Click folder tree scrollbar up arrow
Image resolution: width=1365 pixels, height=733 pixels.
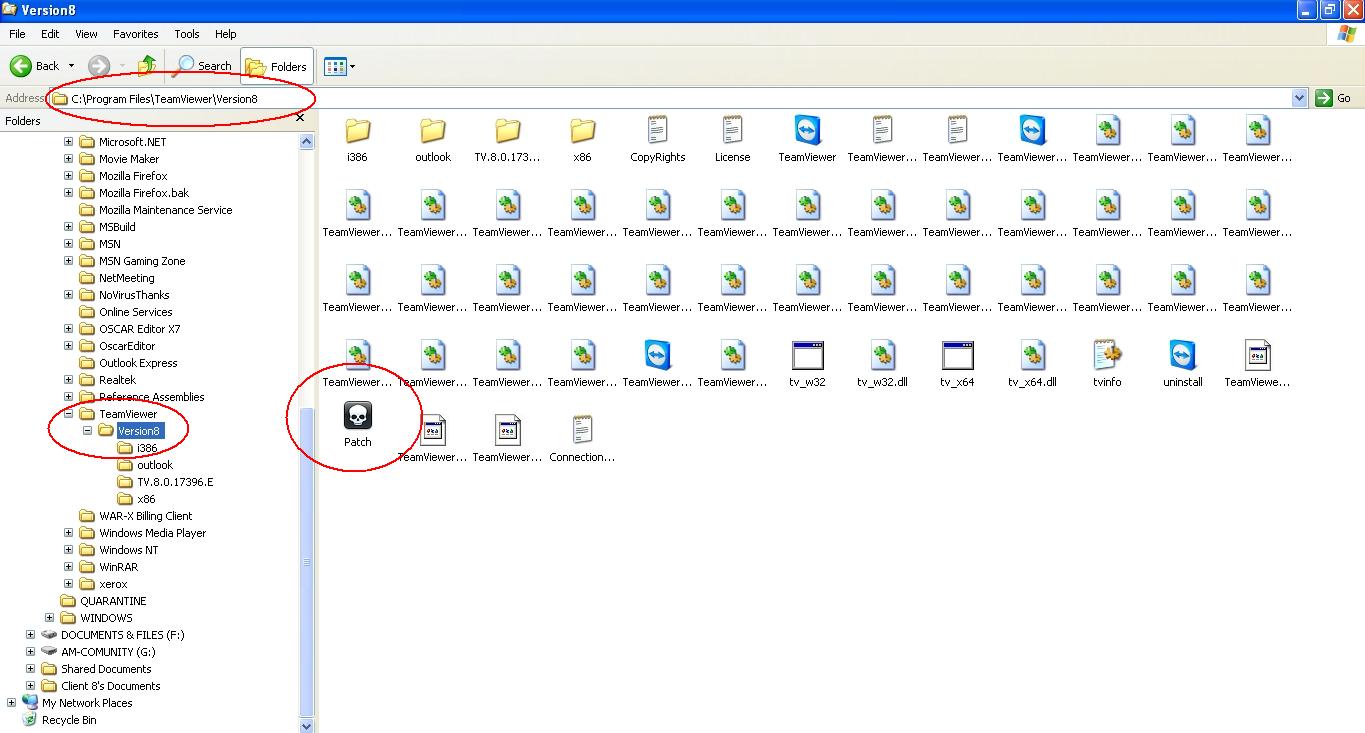307,142
